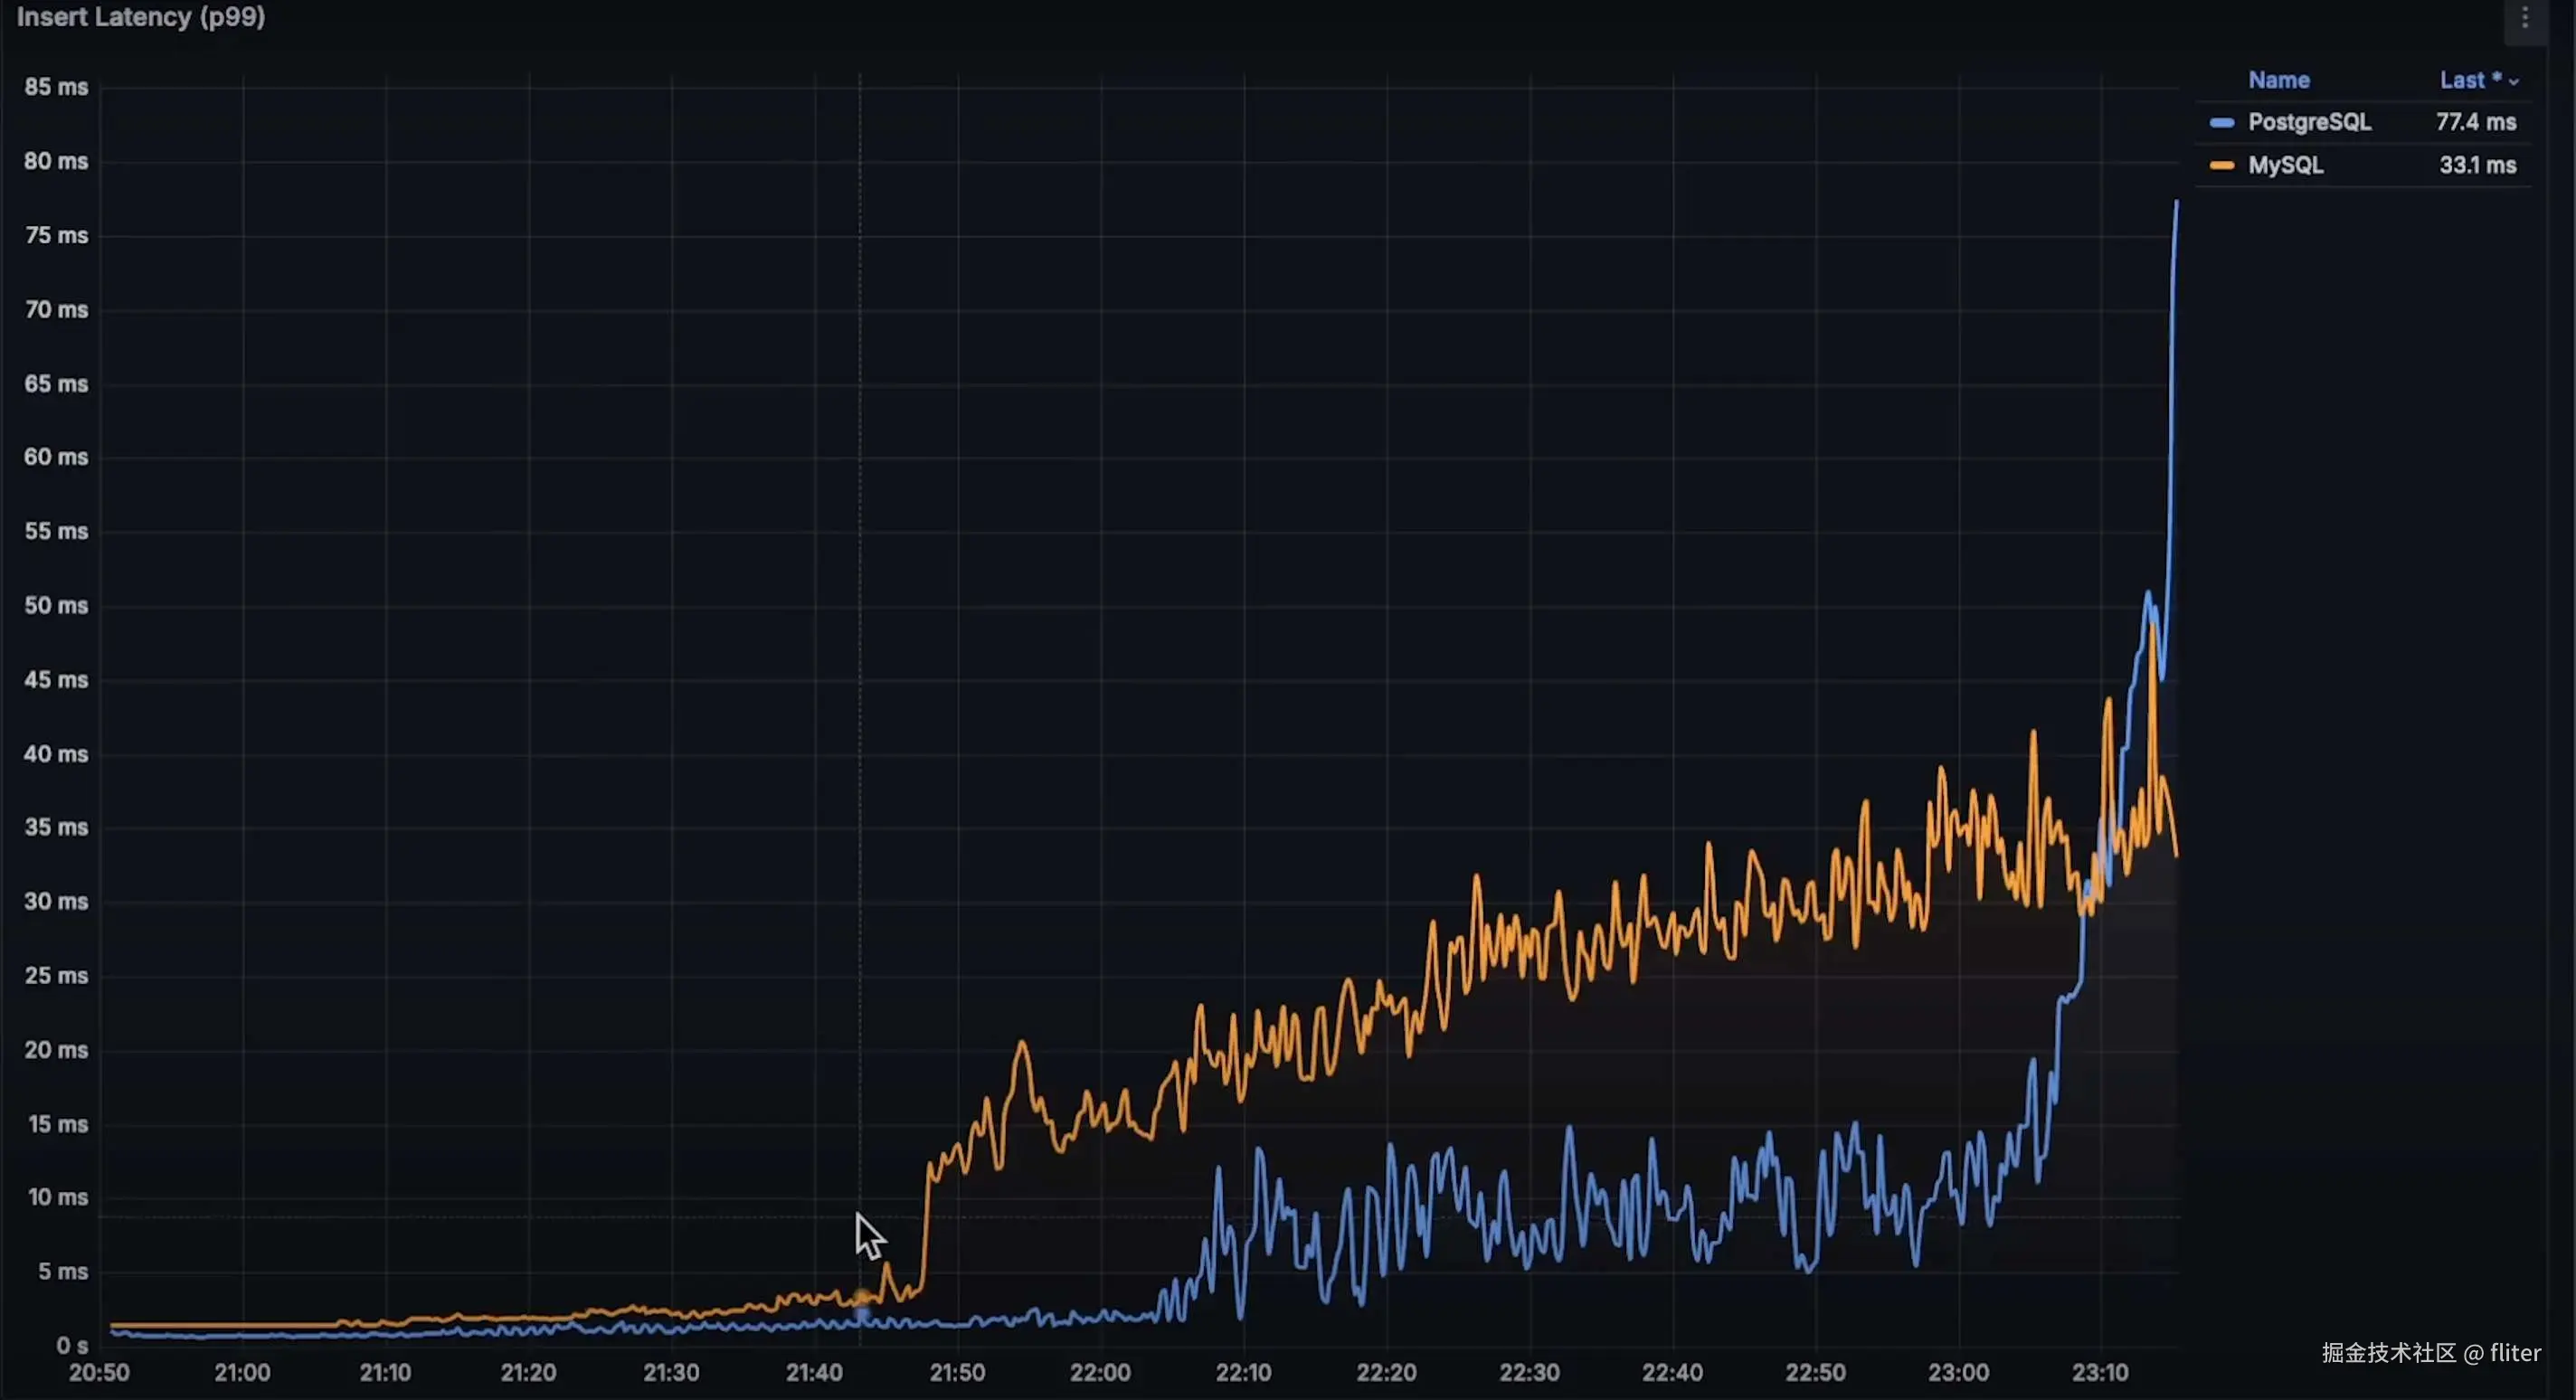The image size is (2576, 1400).
Task: Click the Insert Latency (p99) panel title
Action: point(141,17)
